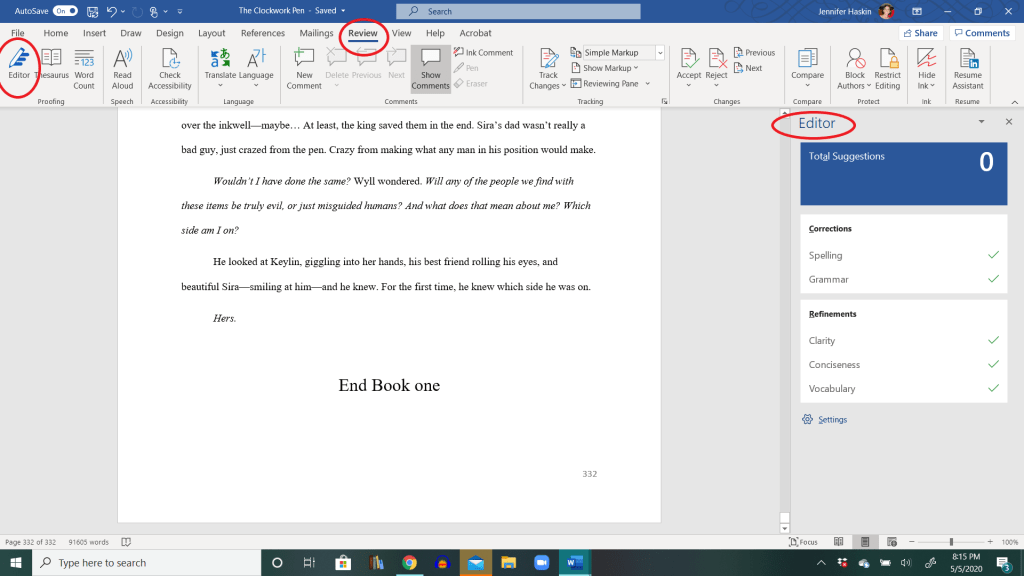Image resolution: width=1024 pixels, height=576 pixels.
Task: Open the Show Markup dropdown
Action: [610, 68]
